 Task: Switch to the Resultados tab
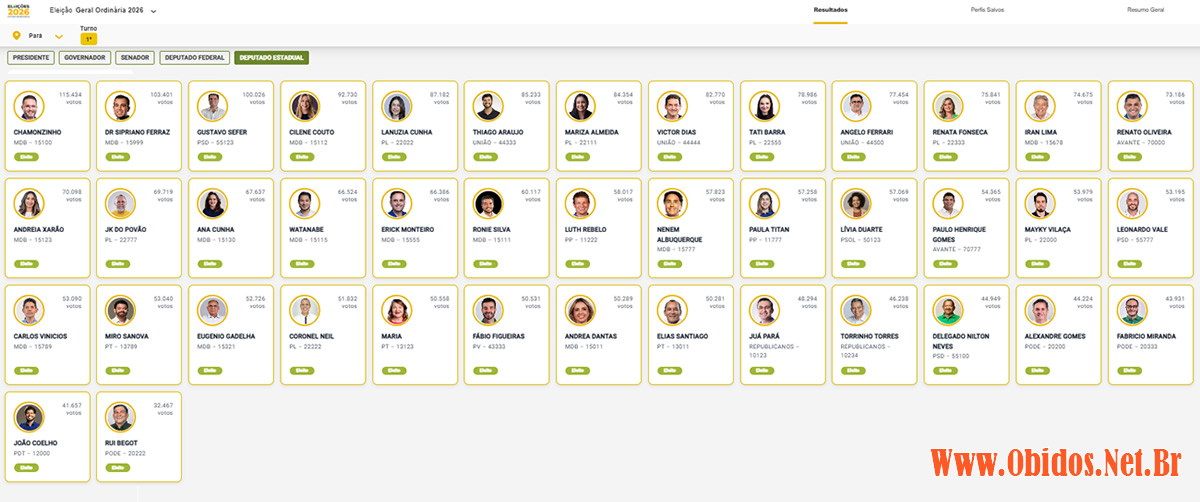[830, 10]
